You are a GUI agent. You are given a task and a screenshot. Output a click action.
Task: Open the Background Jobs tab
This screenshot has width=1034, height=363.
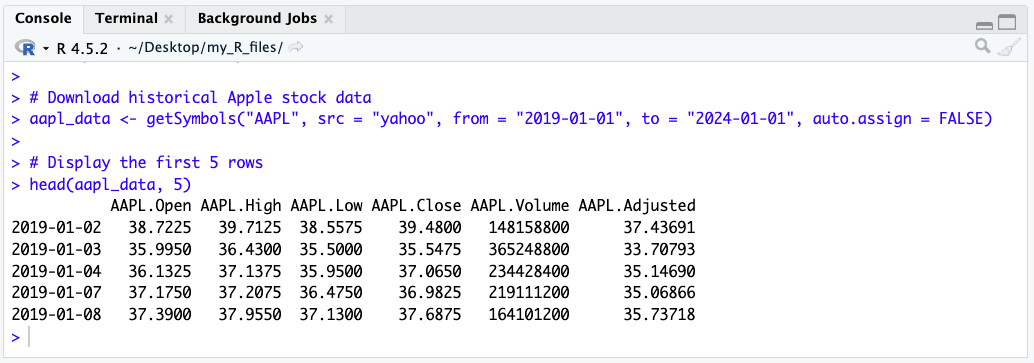tap(257, 18)
